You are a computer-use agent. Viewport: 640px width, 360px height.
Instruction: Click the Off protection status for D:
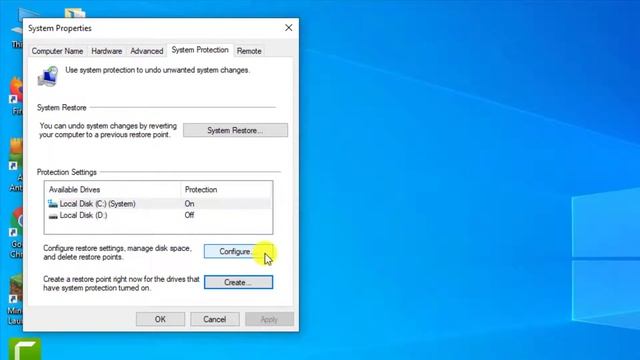(x=189, y=215)
